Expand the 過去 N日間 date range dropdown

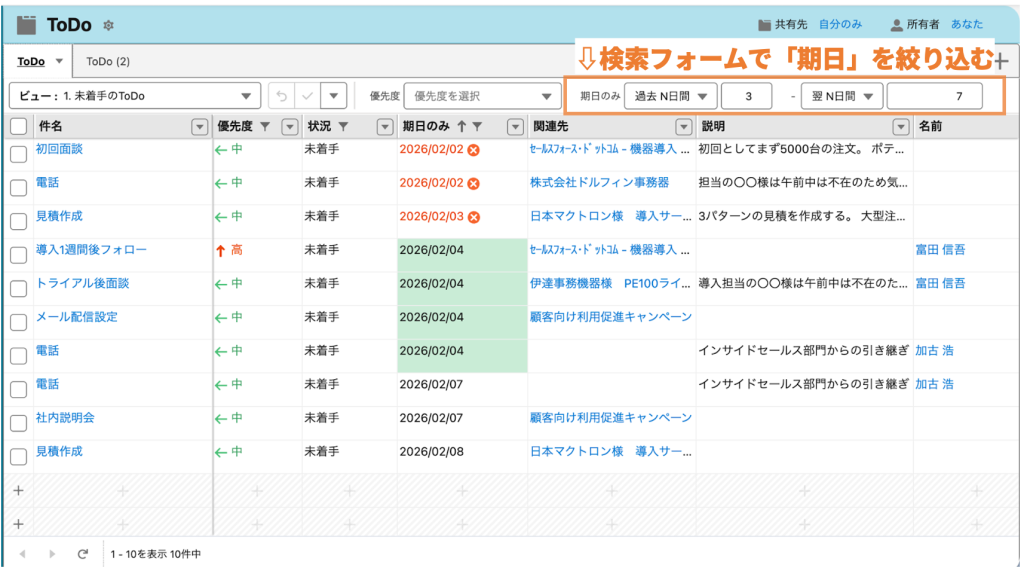point(670,96)
